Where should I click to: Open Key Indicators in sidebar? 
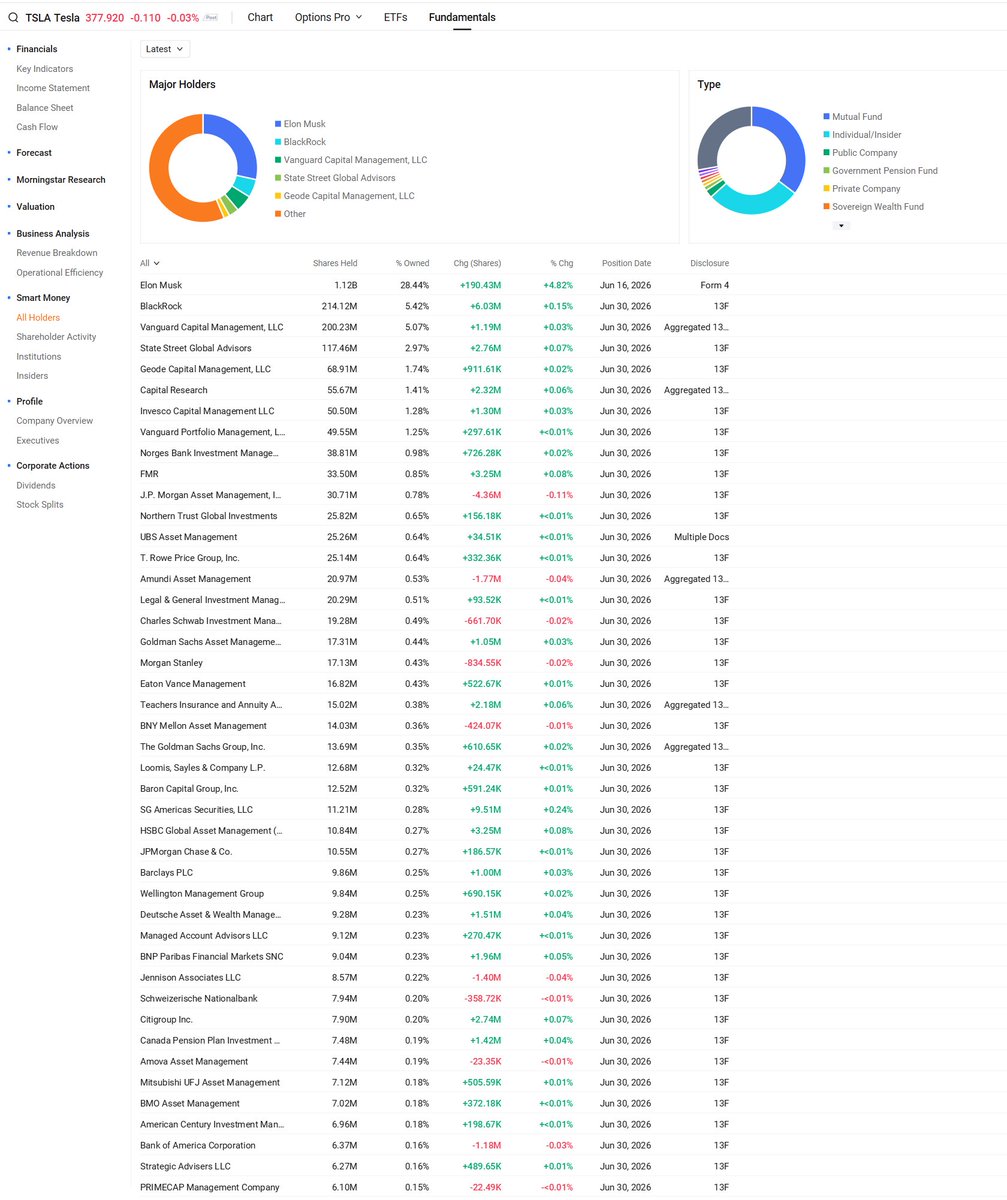pyautogui.click(x=45, y=69)
